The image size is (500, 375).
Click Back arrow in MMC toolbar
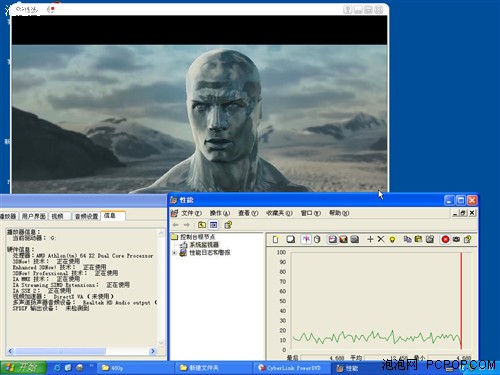point(176,225)
